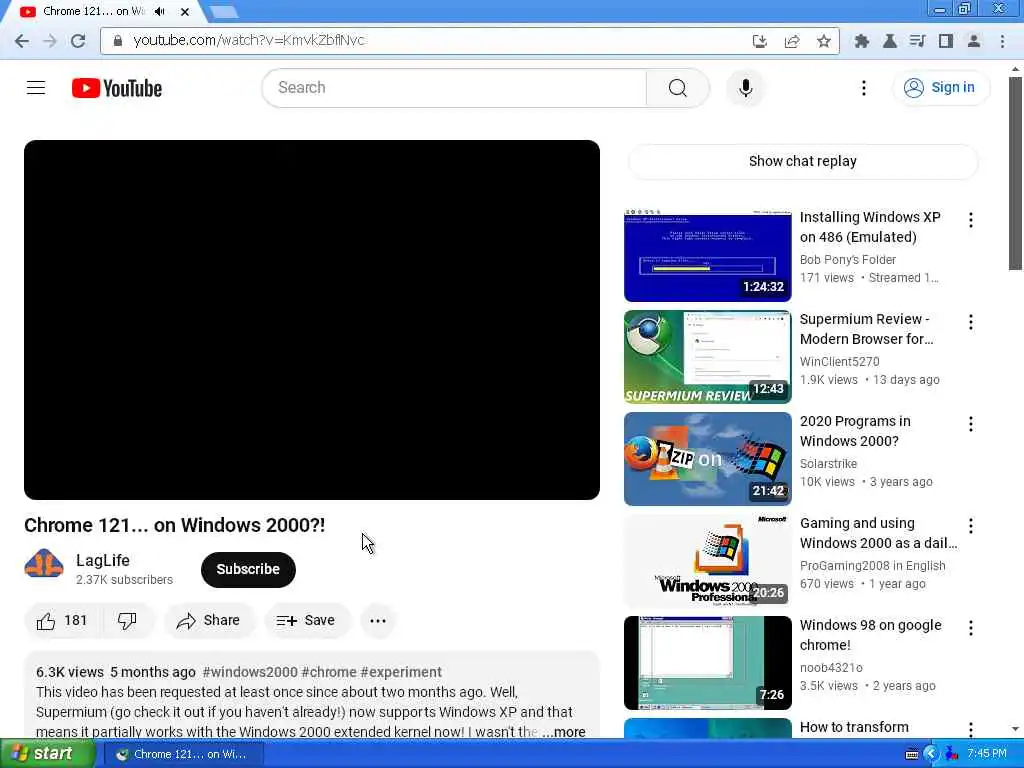The width and height of the screenshot is (1024, 768).
Task: Open the YouTube guide hamburger menu
Action: tap(36, 88)
